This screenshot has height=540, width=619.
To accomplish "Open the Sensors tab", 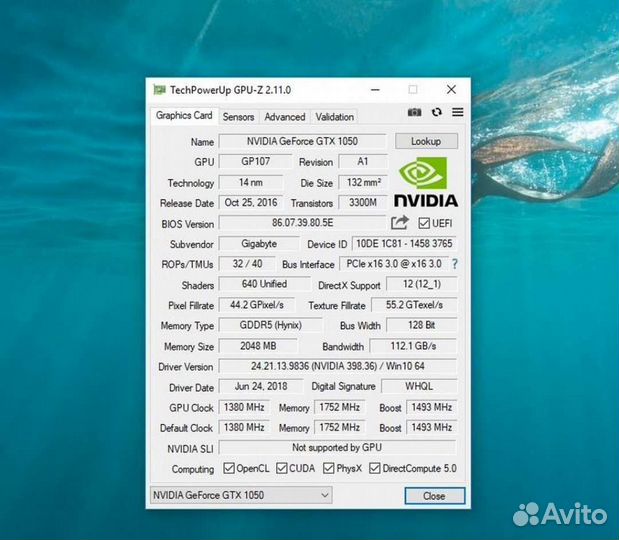I will 238,117.
